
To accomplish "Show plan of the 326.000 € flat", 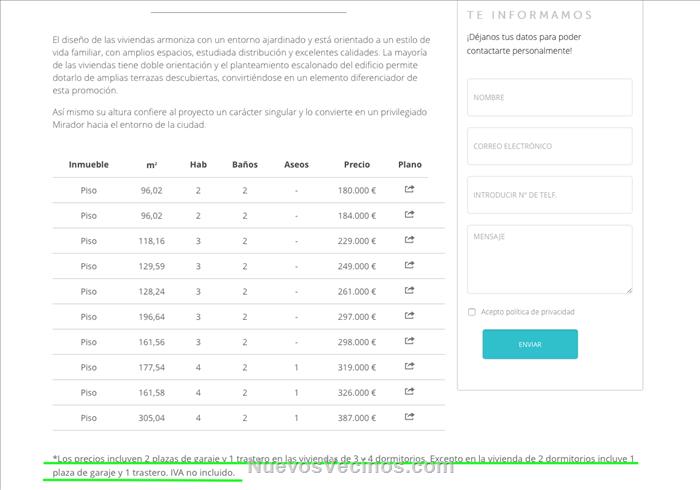I will 410,392.
